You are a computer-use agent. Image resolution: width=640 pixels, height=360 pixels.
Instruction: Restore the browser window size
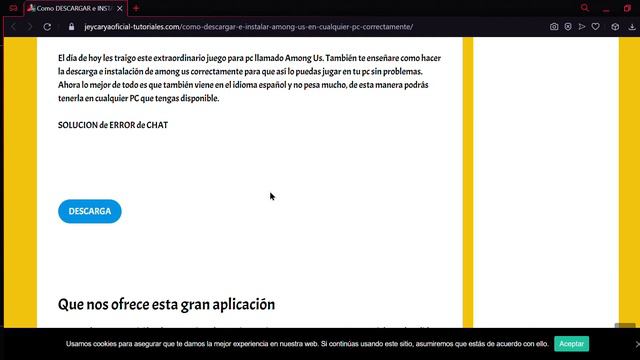(627, 8)
